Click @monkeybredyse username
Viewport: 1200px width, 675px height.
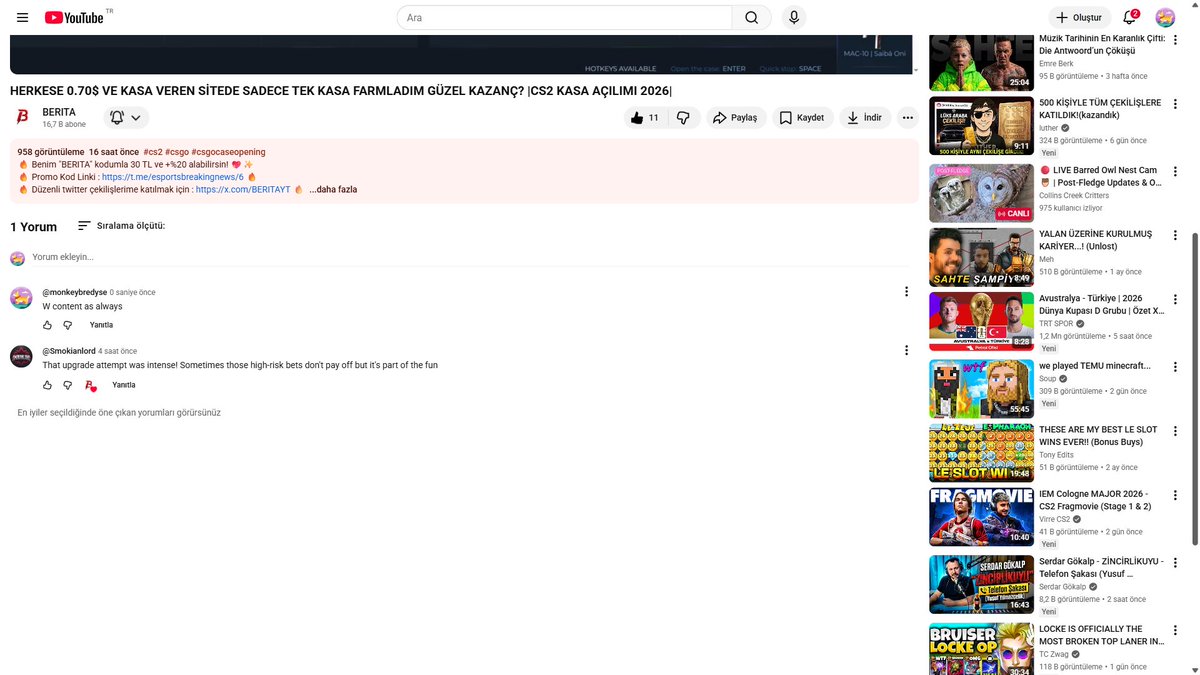pyautogui.click(x=73, y=292)
